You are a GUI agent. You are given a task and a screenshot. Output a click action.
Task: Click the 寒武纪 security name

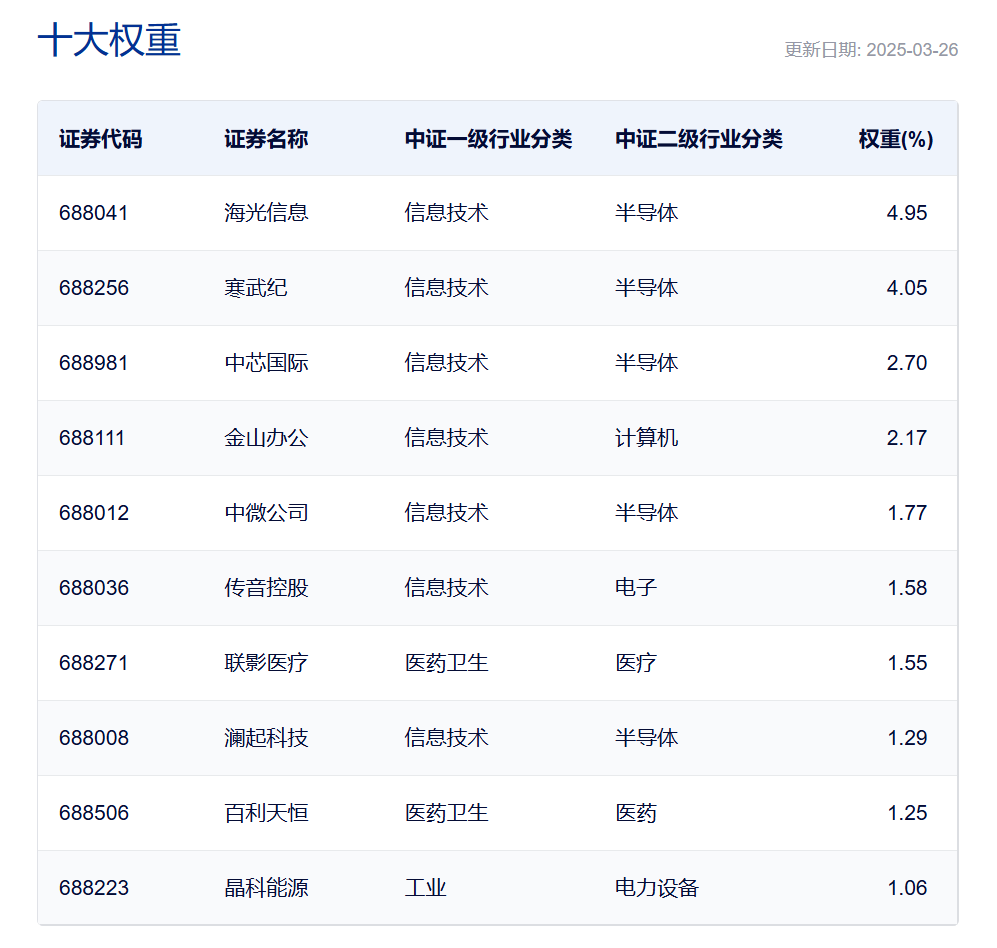(x=256, y=288)
